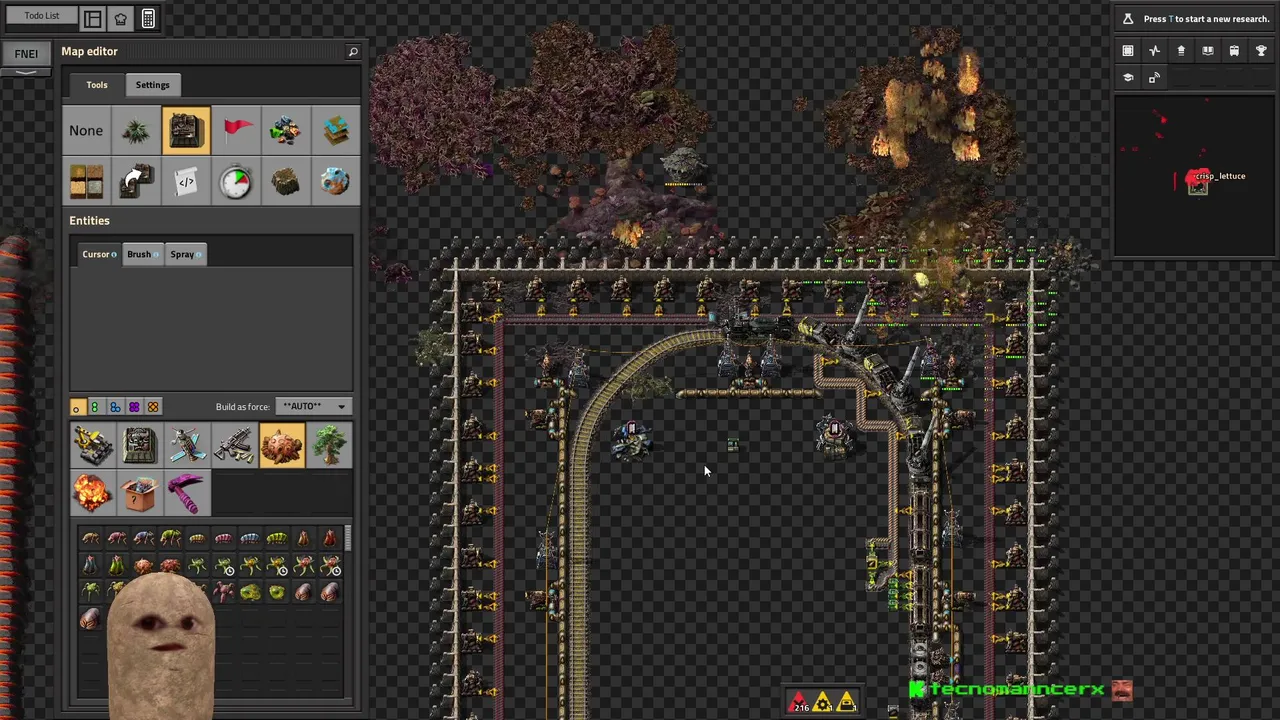
Task: Choose the assembling machine entity category
Action: click(140, 445)
